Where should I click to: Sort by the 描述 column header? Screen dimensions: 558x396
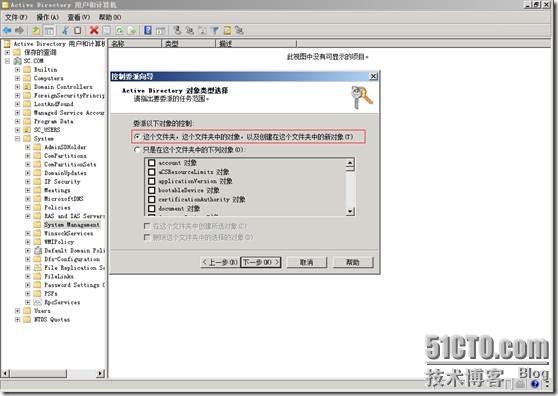pos(256,44)
